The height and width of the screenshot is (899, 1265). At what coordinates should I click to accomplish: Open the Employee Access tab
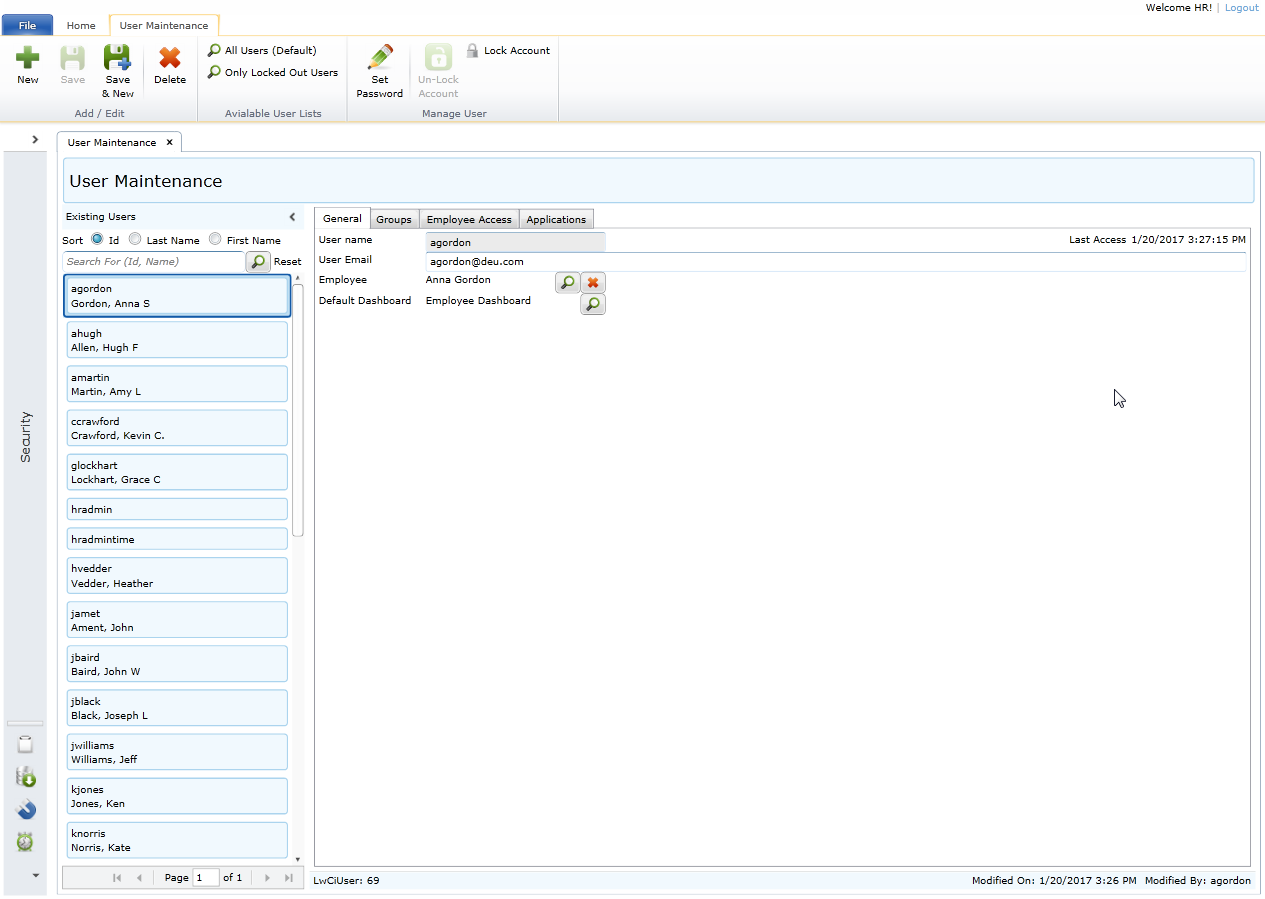469,219
